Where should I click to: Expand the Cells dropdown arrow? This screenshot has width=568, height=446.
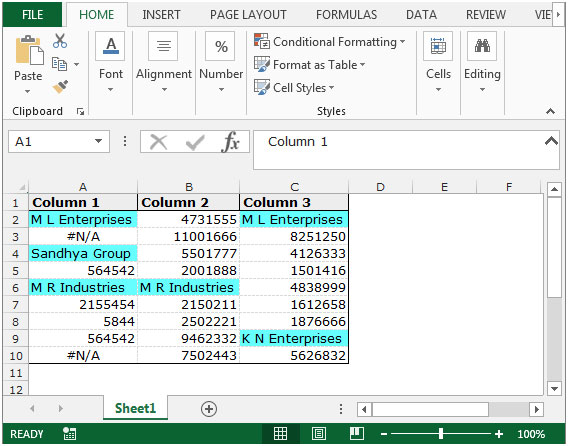(438, 89)
